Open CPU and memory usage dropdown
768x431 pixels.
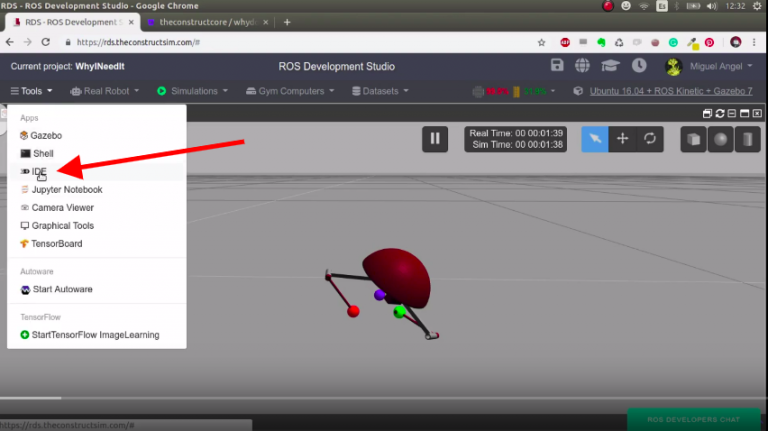(514, 91)
